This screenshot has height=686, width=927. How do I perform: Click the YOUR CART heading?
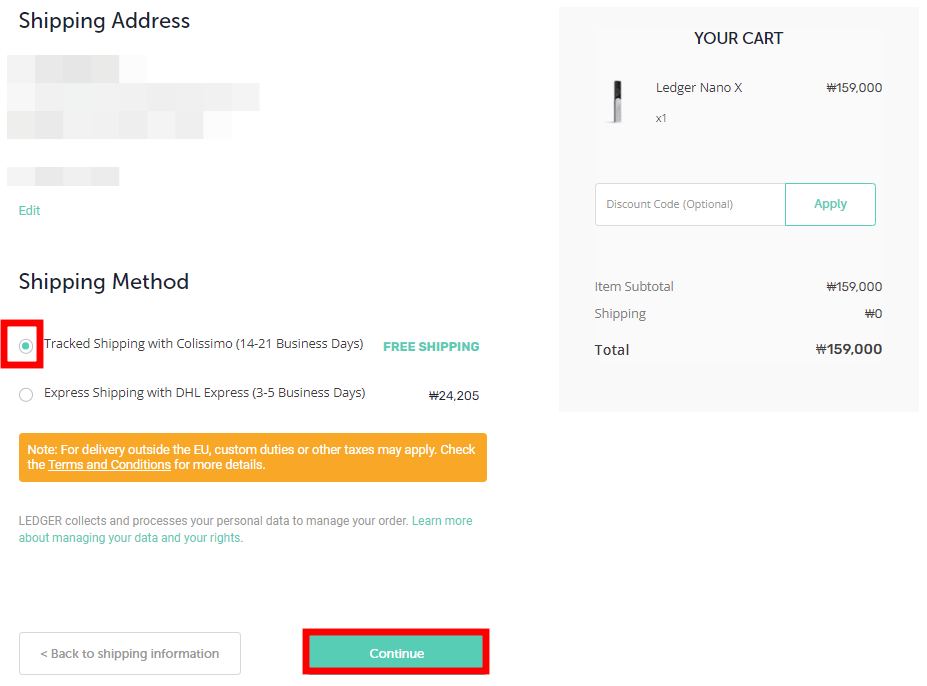click(738, 38)
